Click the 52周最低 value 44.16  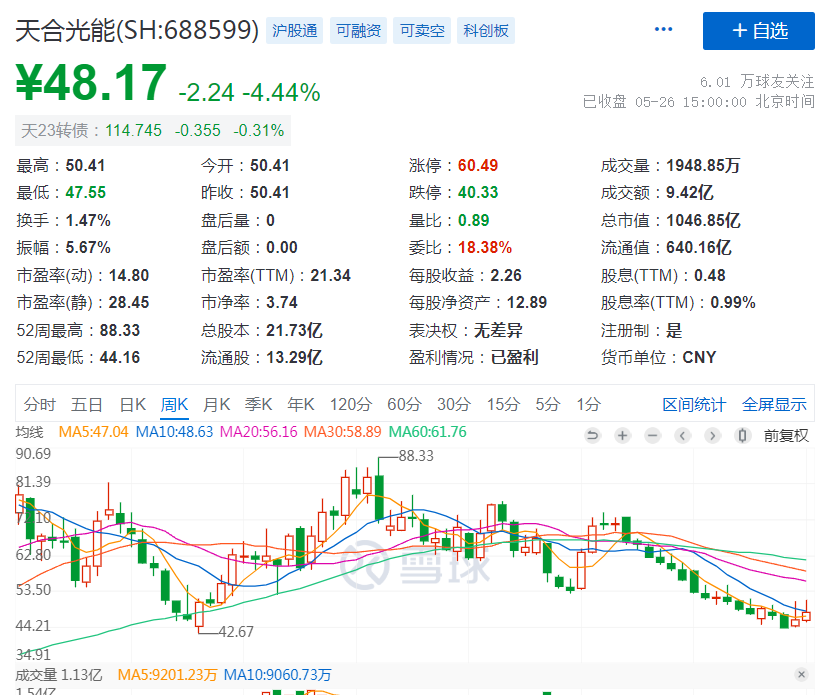[120, 358]
